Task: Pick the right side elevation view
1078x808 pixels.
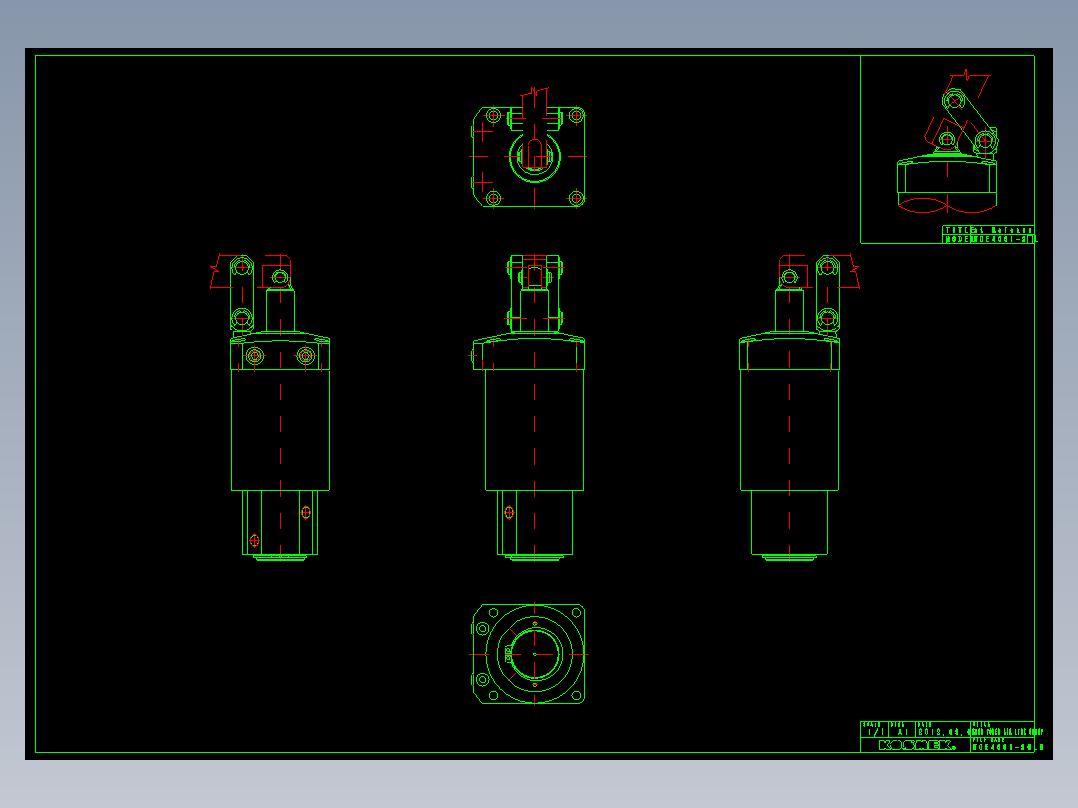Action: pos(799,408)
